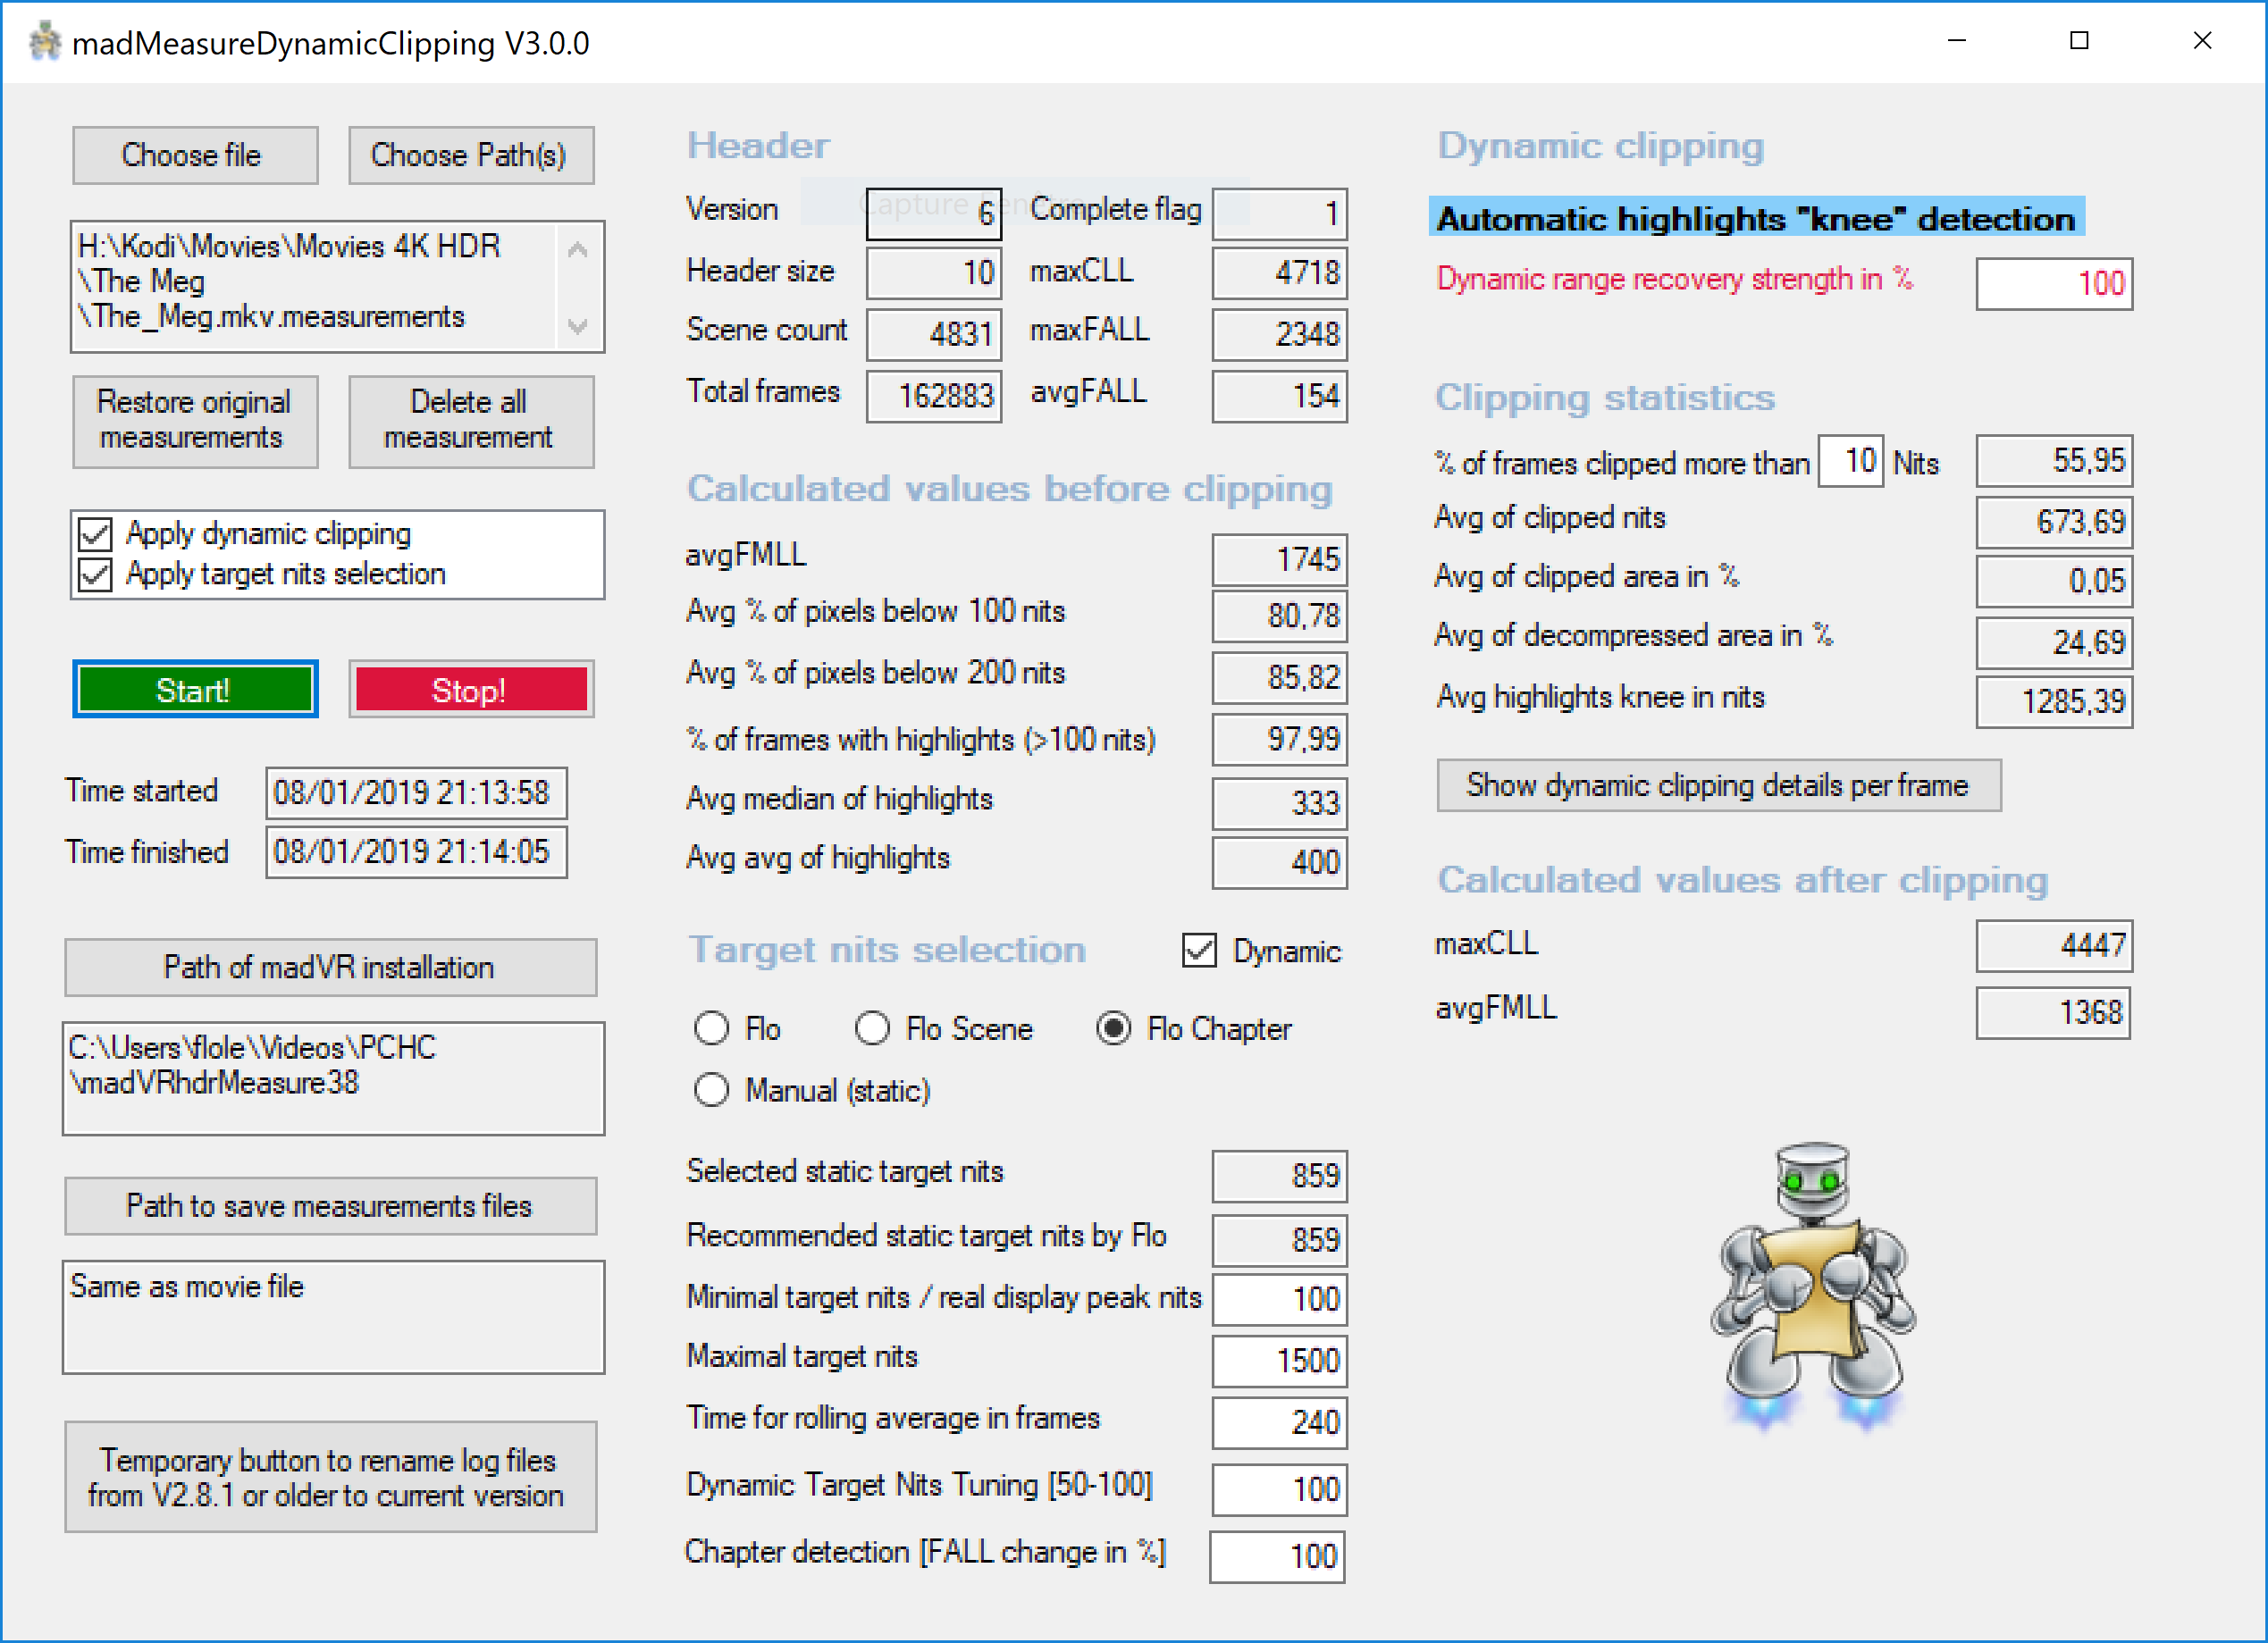Select the Flo Chapter radio option
This screenshot has width=2268, height=1643.
pyautogui.click(x=1114, y=1028)
